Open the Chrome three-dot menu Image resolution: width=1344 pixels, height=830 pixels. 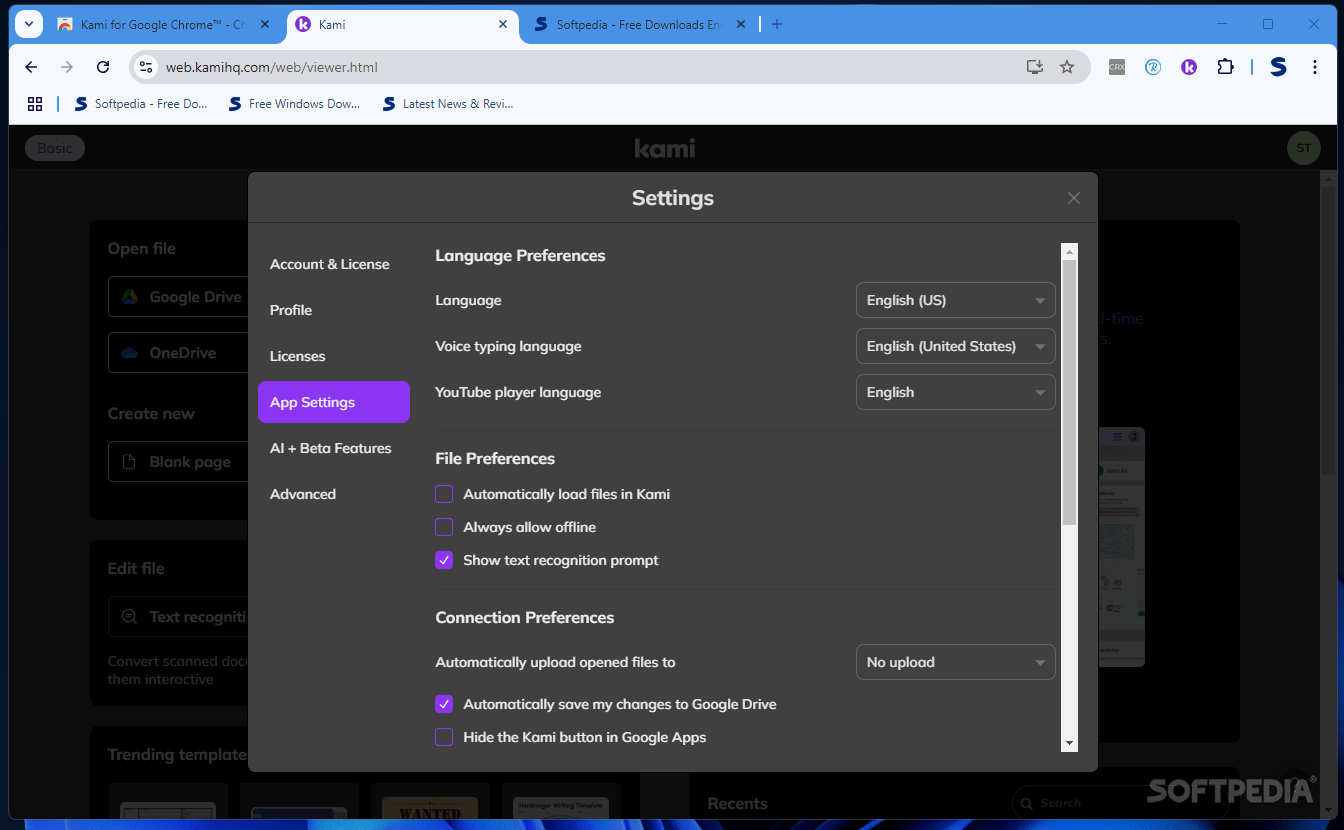point(1314,67)
